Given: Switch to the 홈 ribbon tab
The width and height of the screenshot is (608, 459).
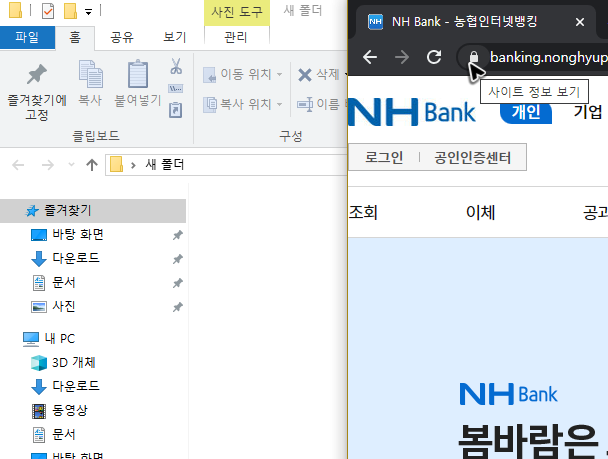Looking at the screenshot, I should click(75, 38).
